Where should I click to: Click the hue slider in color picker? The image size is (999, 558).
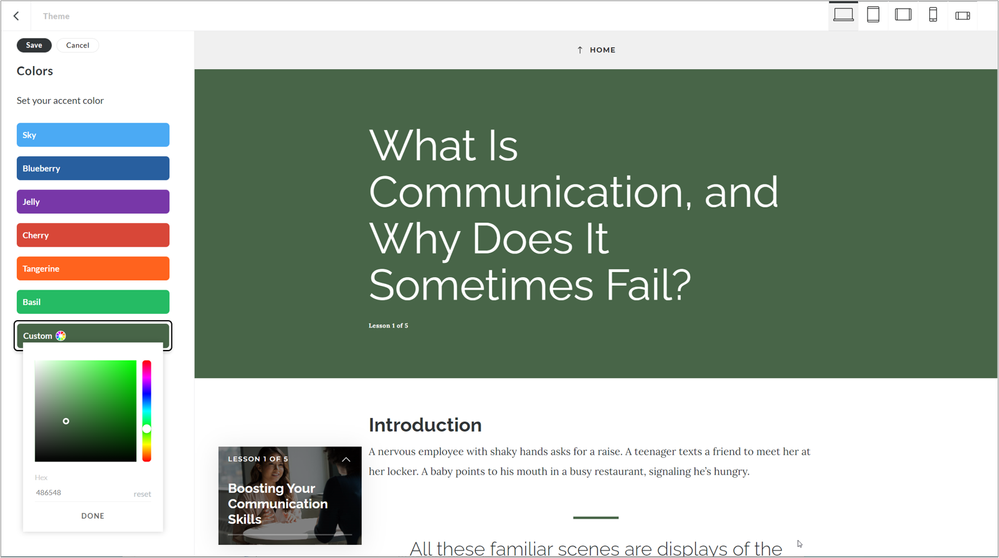click(x=147, y=411)
